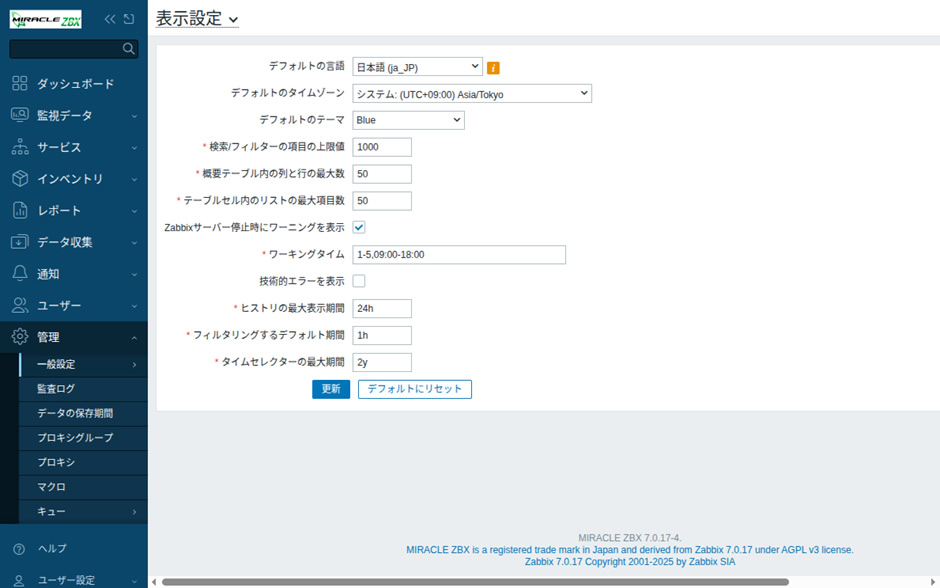Click the orange language info icon
The image size is (940, 588).
pyautogui.click(x=493, y=68)
